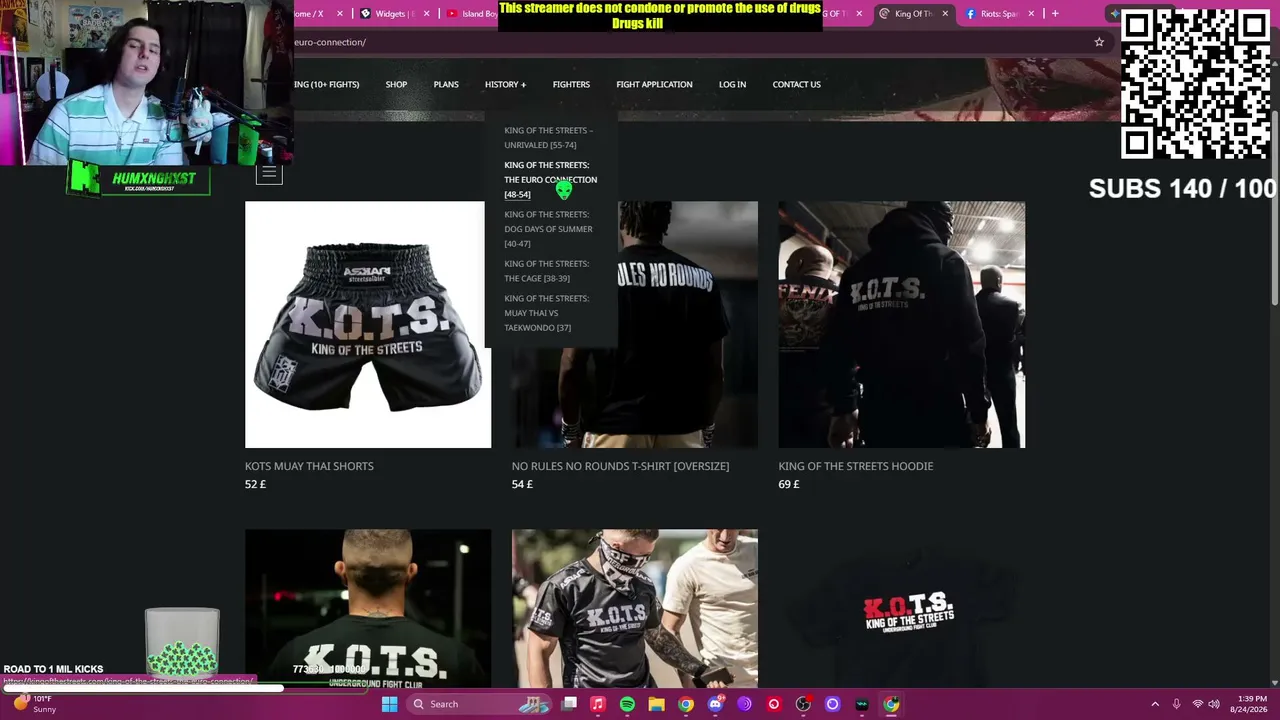Click the microphone tray icon
1280x720 pixels.
(x=1176, y=704)
